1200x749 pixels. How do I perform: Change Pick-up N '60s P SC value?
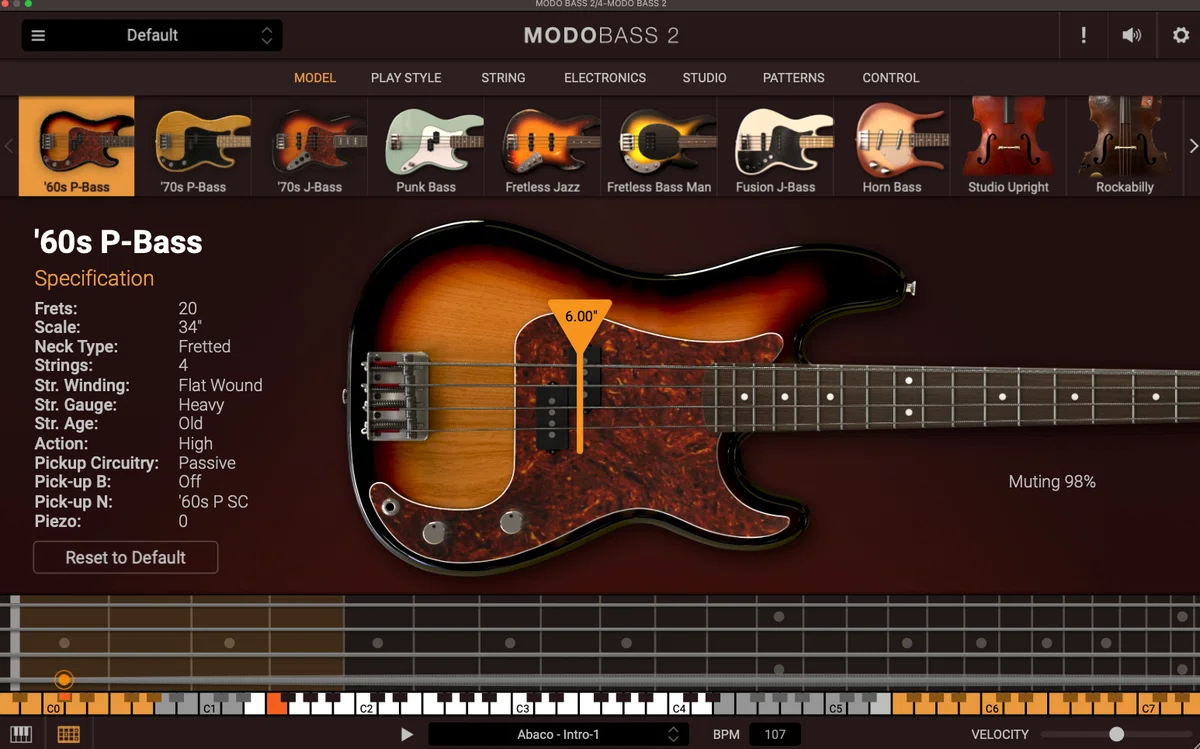[x=213, y=502]
